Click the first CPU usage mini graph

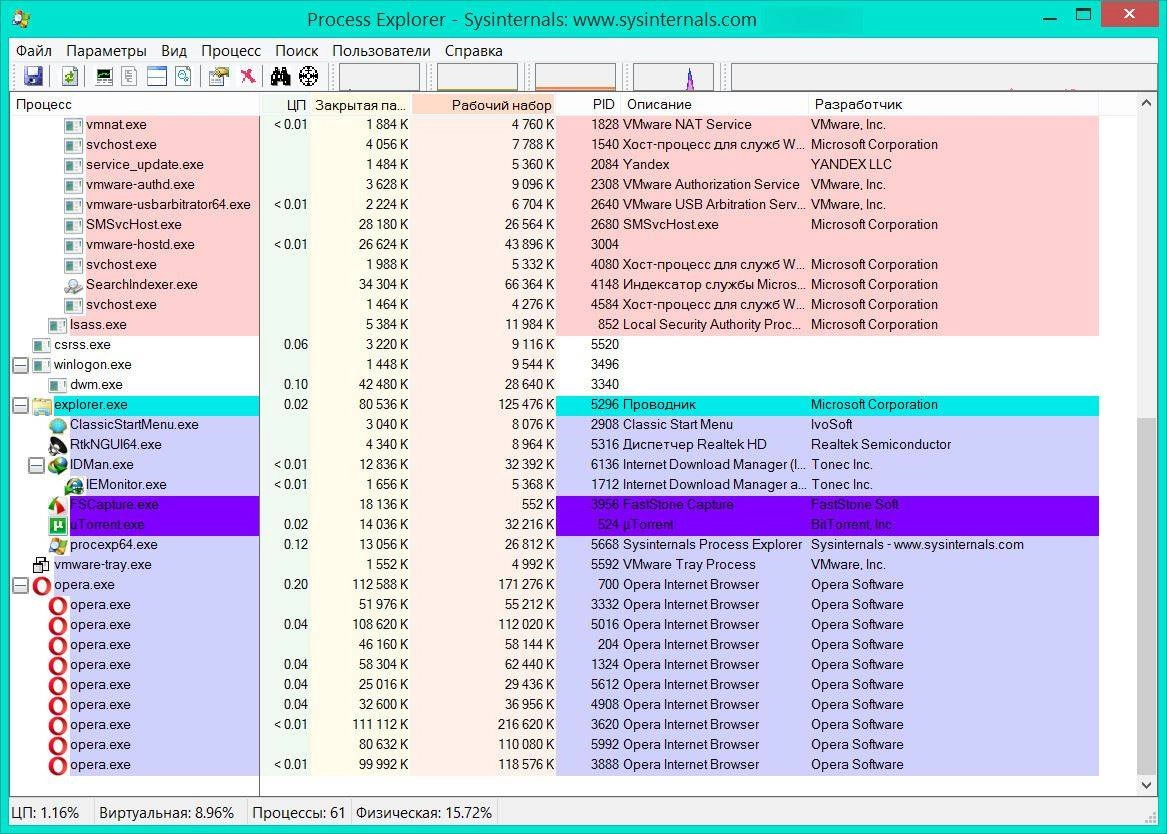(380, 77)
